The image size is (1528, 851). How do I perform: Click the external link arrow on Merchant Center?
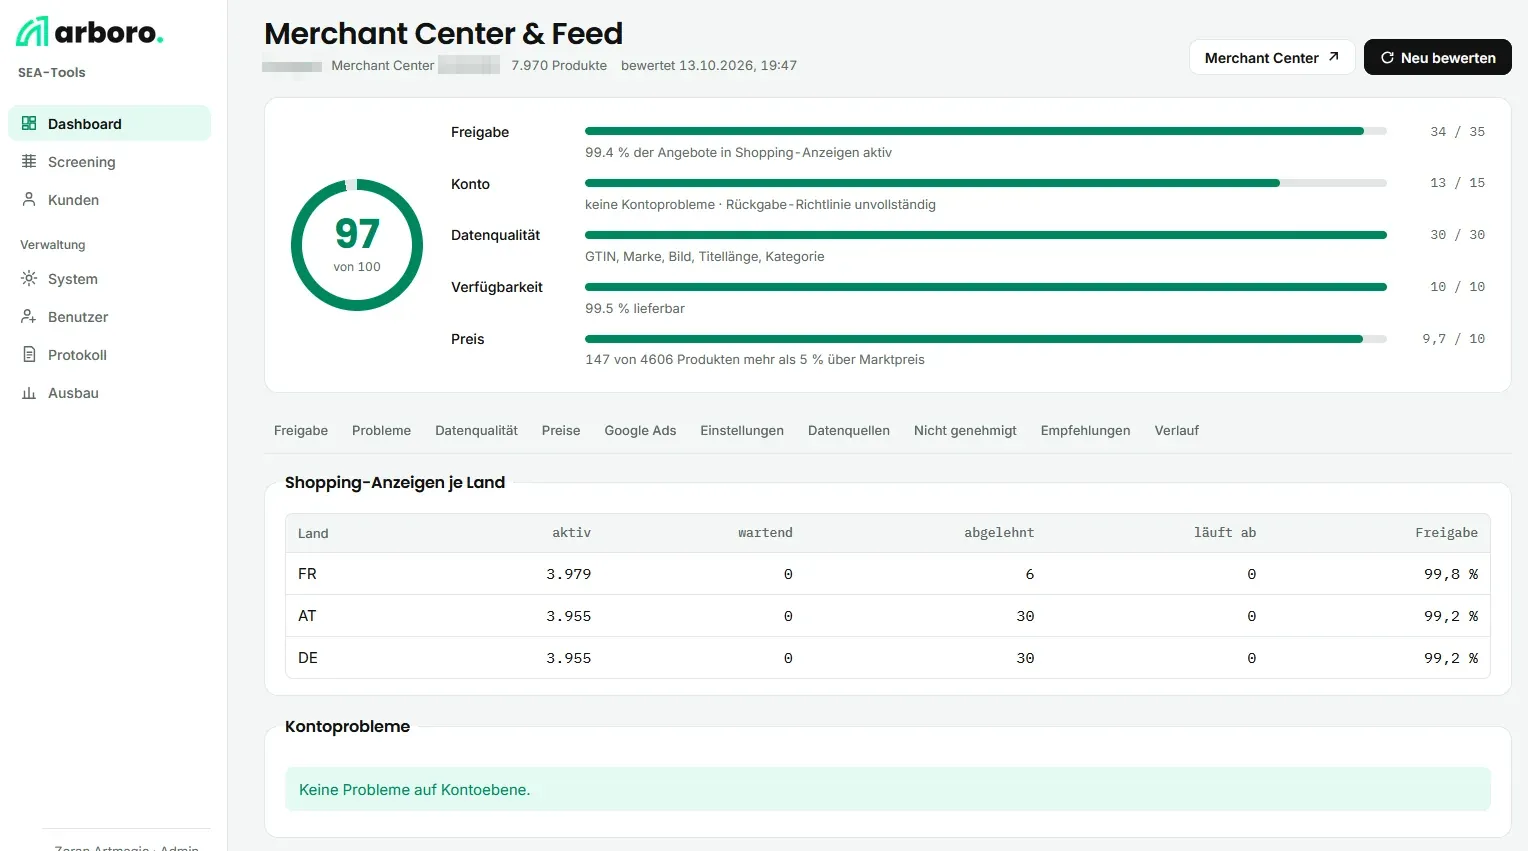click(1333, 57)
